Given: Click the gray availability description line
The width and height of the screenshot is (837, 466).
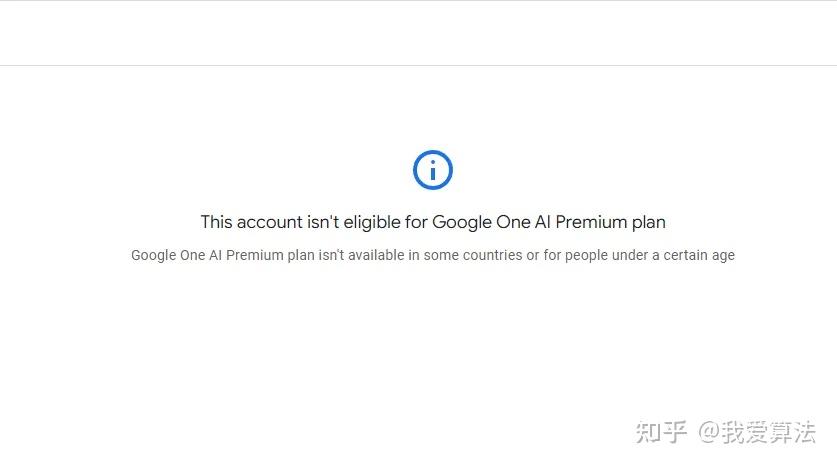Looking at the screenshot, I should (433, 255).
